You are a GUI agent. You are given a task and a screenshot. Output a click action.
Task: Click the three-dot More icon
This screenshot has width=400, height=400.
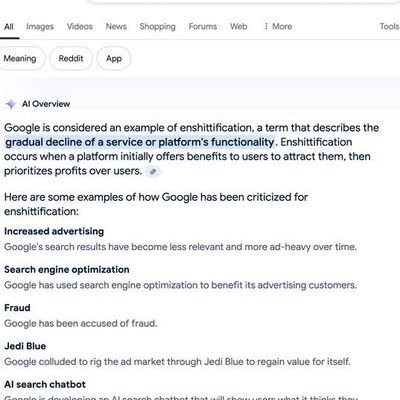click(266, 26)
